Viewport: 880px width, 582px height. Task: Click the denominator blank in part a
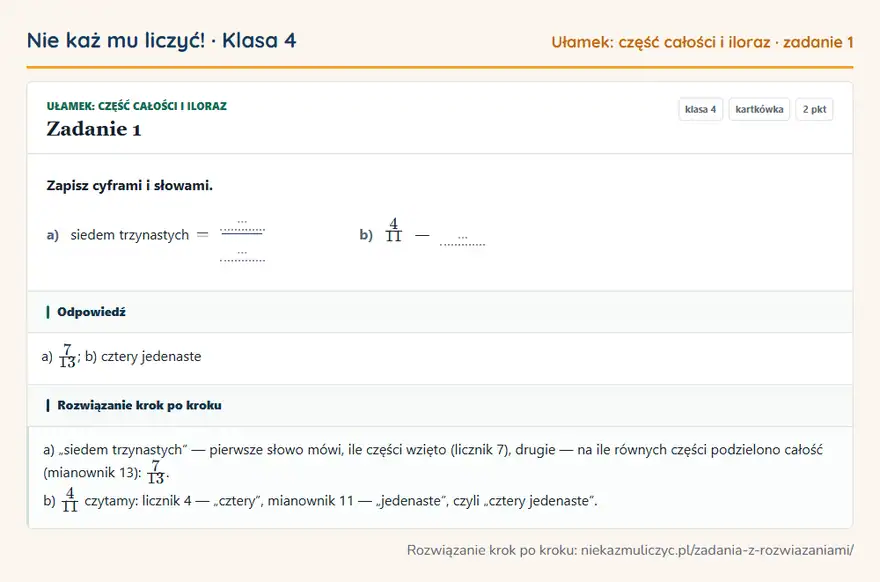click(242, 256)
